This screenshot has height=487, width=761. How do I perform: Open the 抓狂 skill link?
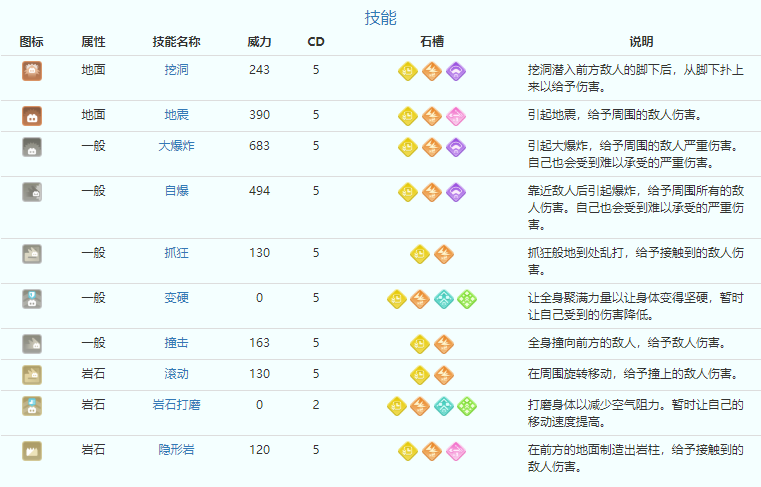tap(176, 253)
